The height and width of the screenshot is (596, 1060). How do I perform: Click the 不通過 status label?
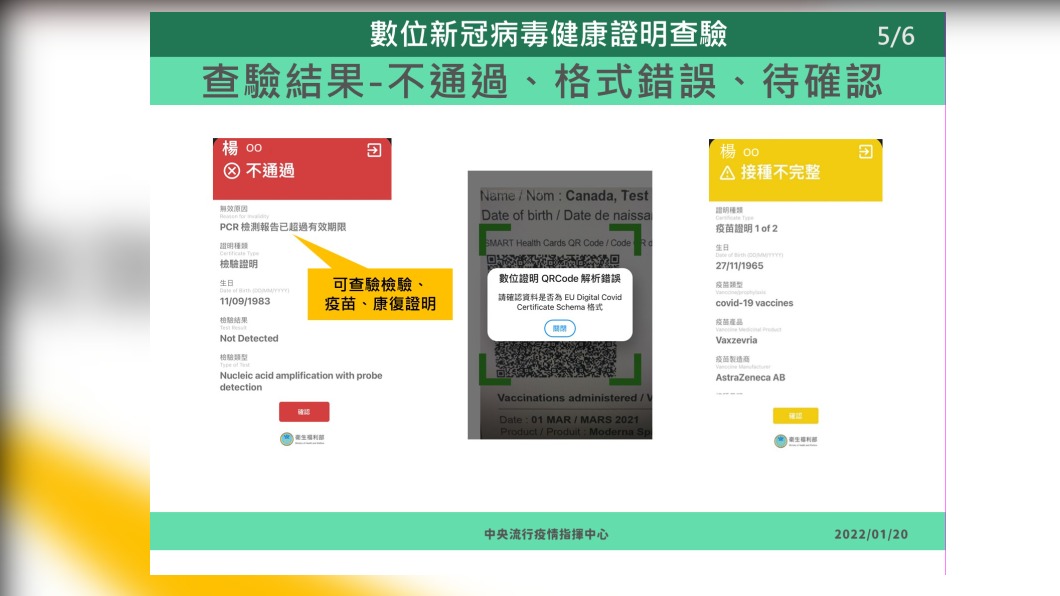point(270,171)
